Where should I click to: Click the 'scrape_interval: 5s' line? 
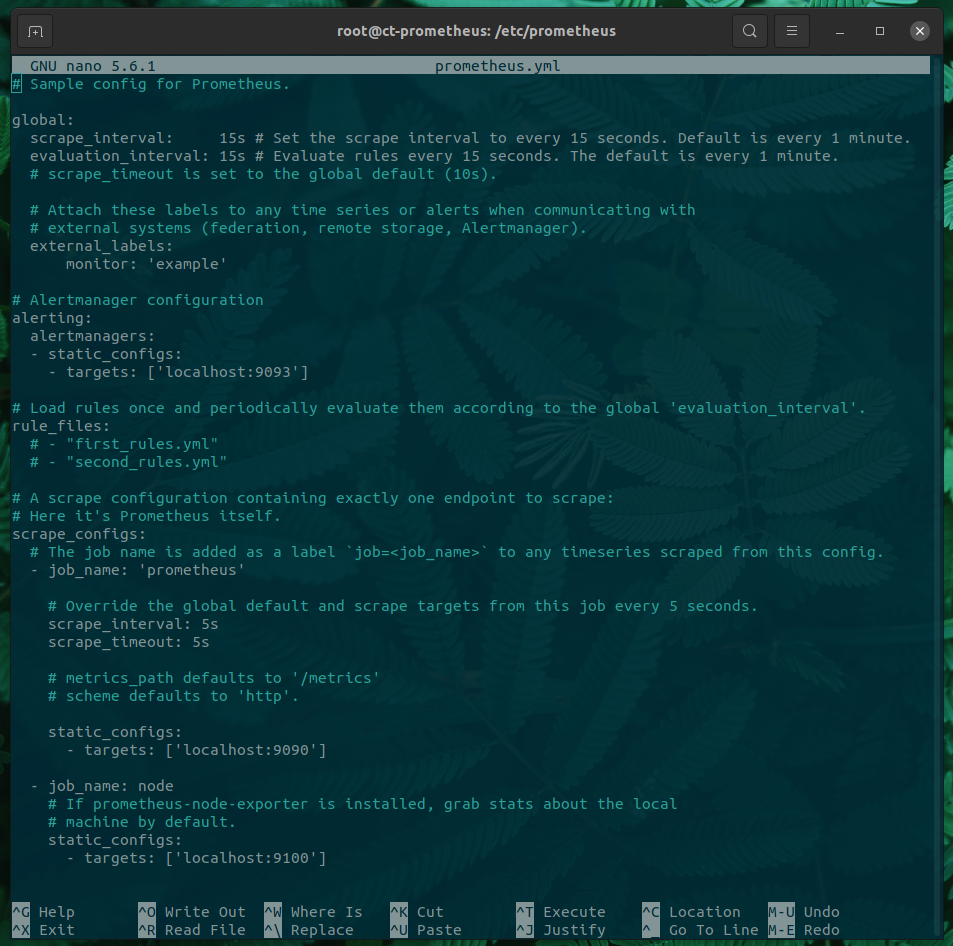pos(133,624)
